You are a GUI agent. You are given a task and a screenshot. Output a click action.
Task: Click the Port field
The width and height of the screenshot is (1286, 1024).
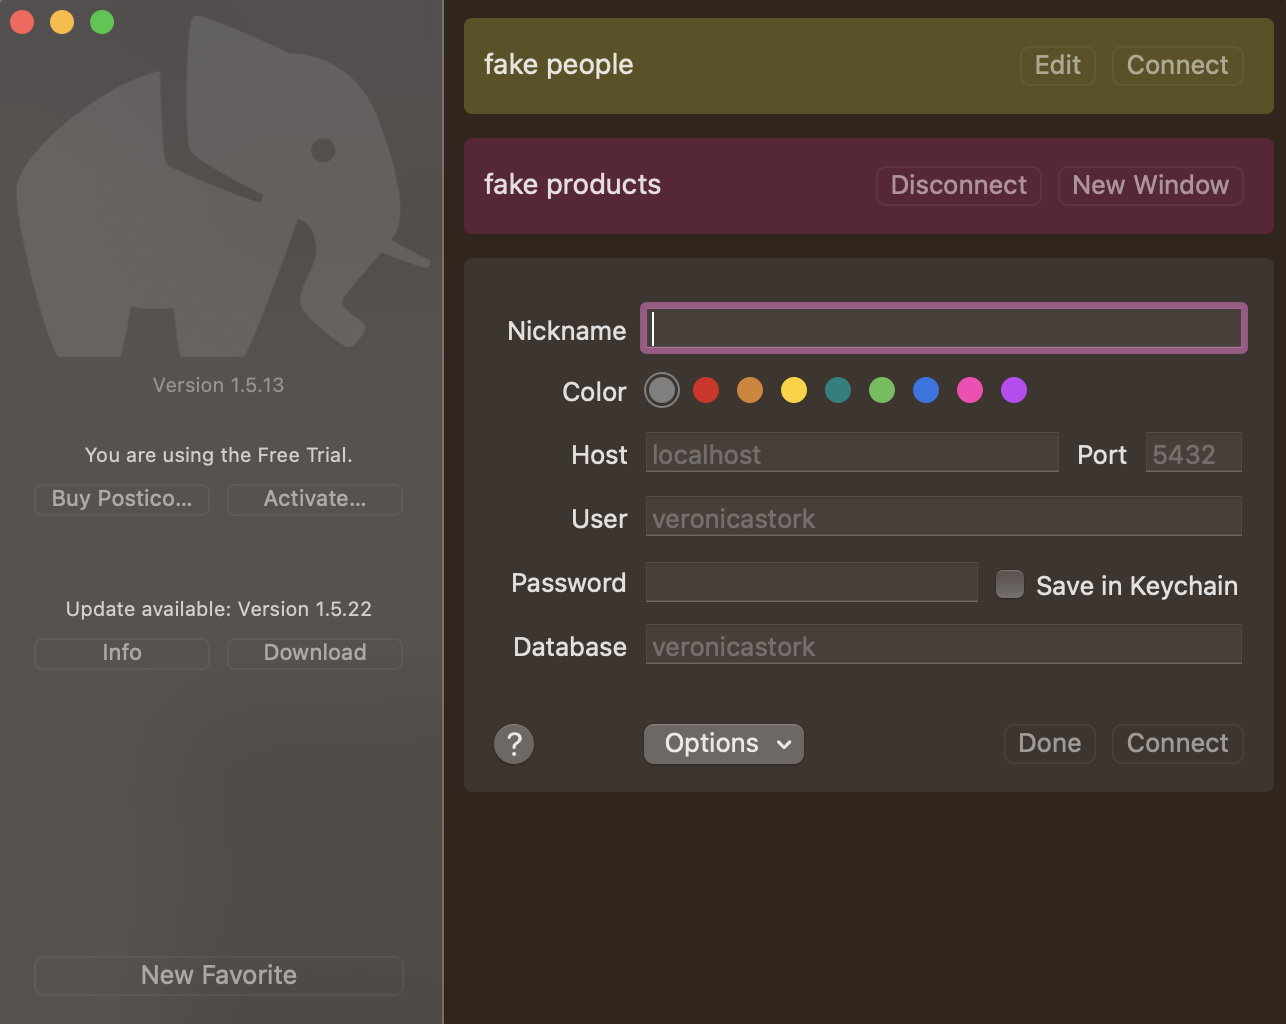[1194, 452]
